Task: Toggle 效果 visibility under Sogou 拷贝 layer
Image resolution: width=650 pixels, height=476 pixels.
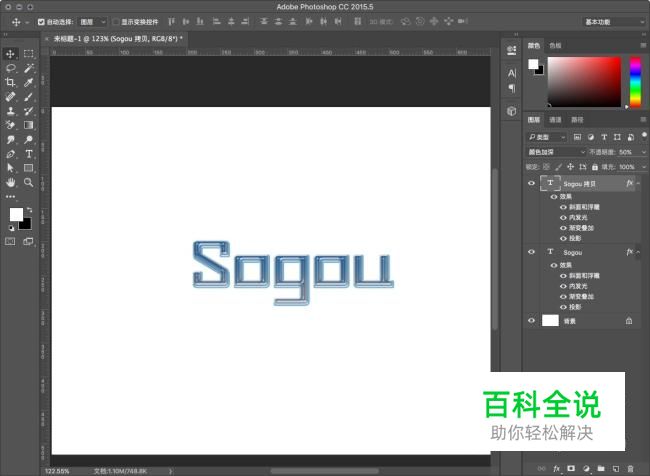Action: pyautogui.click(x=554, y=197)
